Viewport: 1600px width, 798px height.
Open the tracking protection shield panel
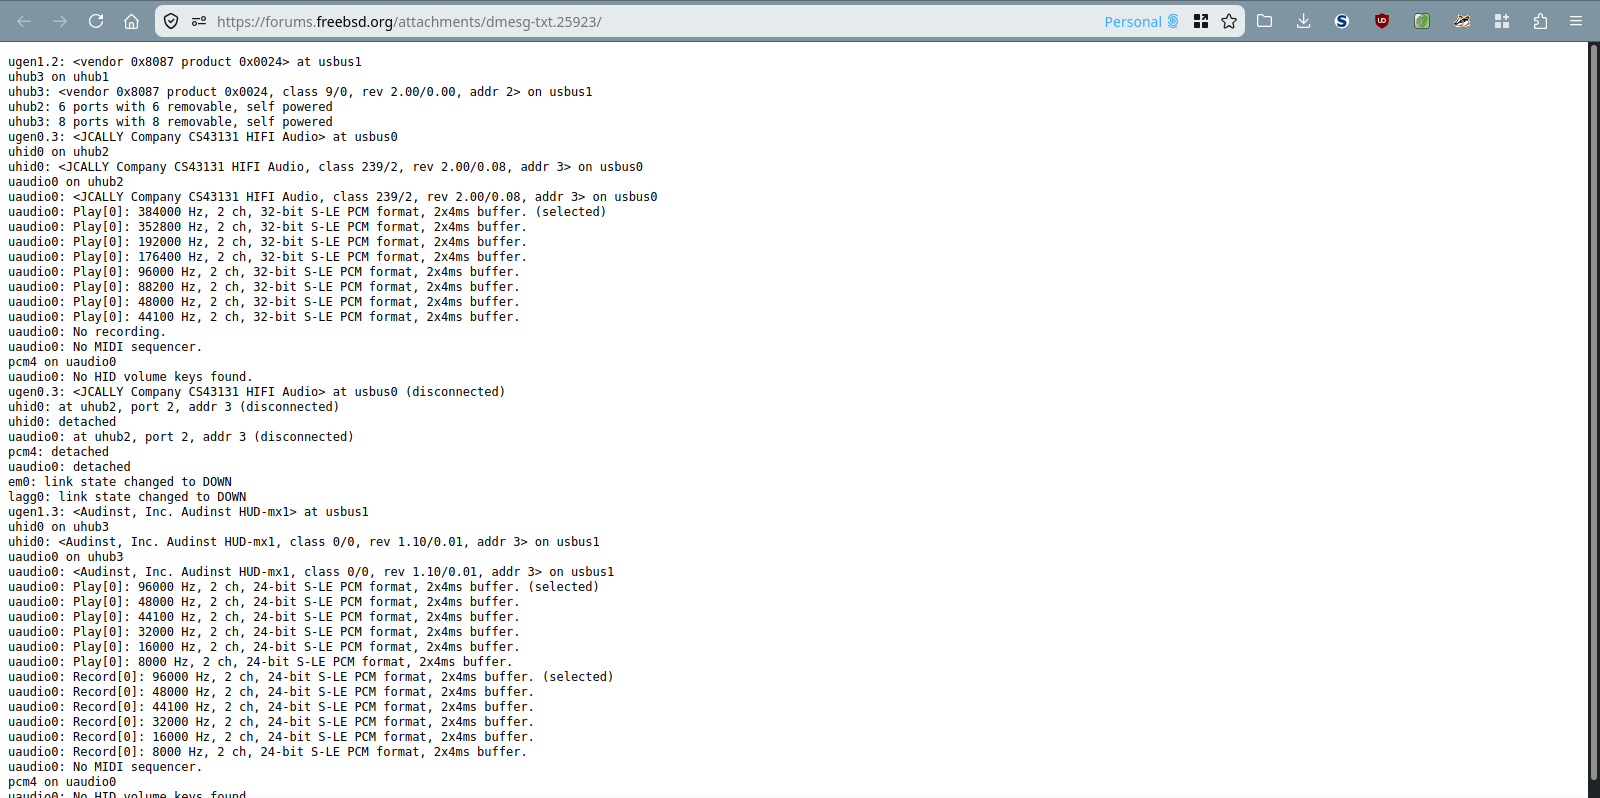point(171,21)
